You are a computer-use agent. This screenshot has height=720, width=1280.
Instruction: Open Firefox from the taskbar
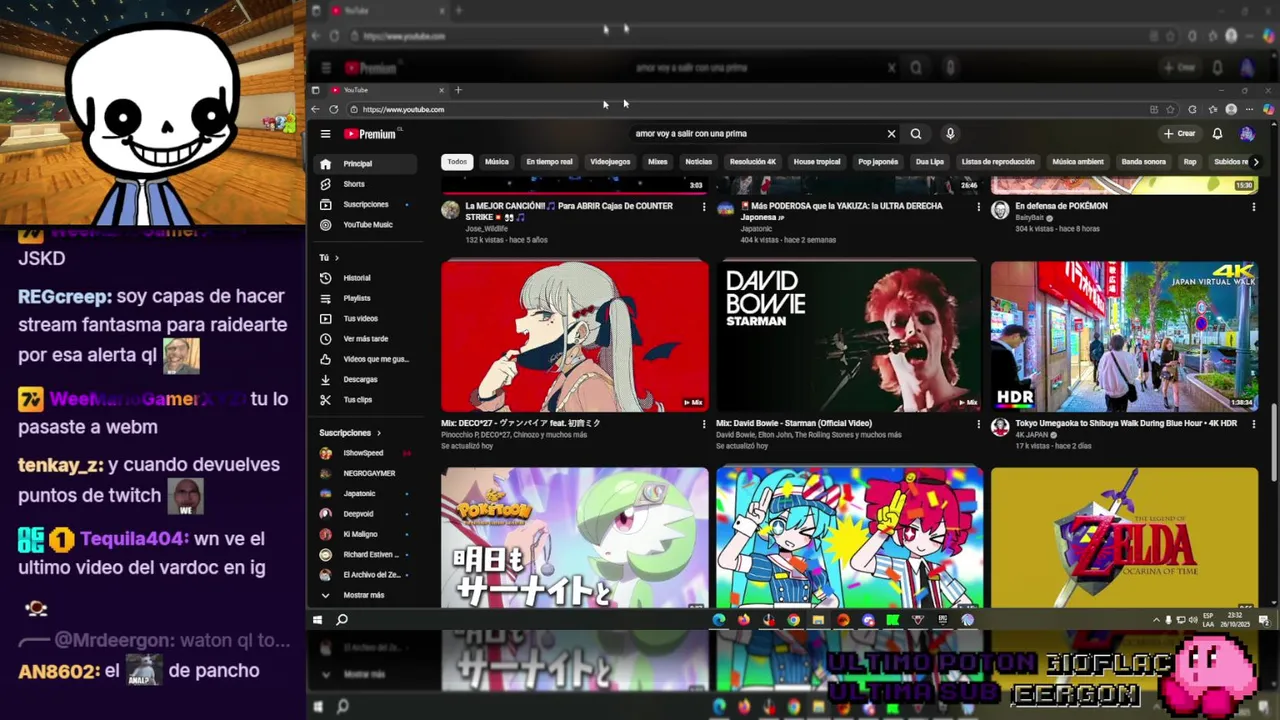[743, 620]
